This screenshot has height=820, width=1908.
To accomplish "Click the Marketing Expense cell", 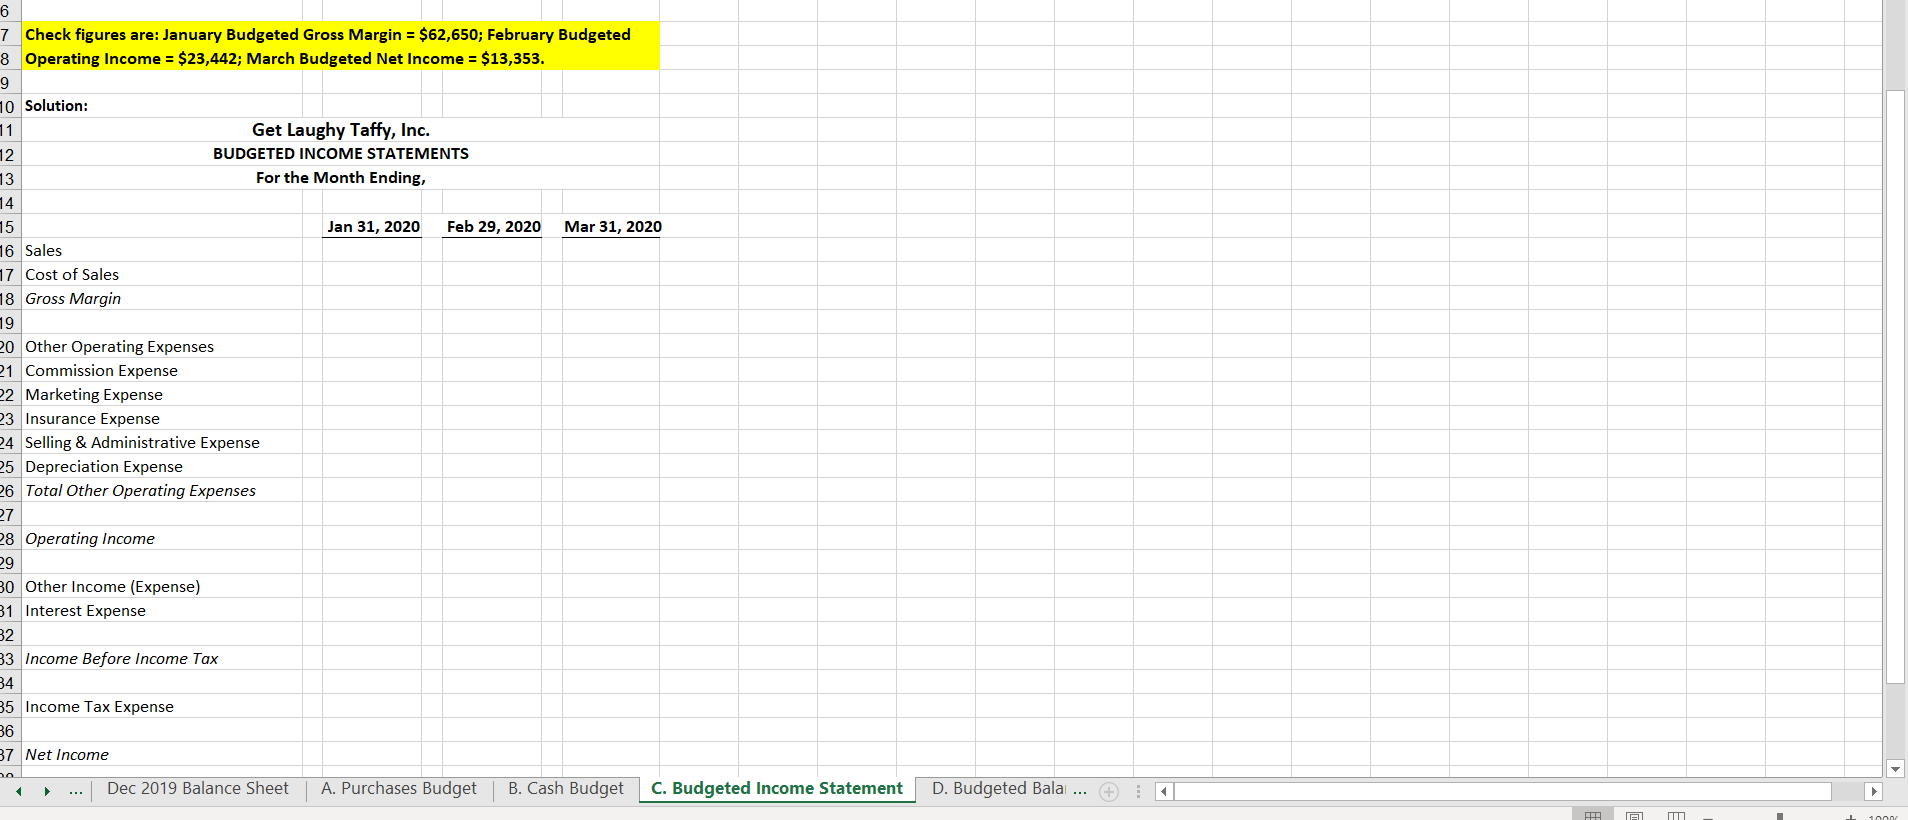I will (x=162, y=394).
